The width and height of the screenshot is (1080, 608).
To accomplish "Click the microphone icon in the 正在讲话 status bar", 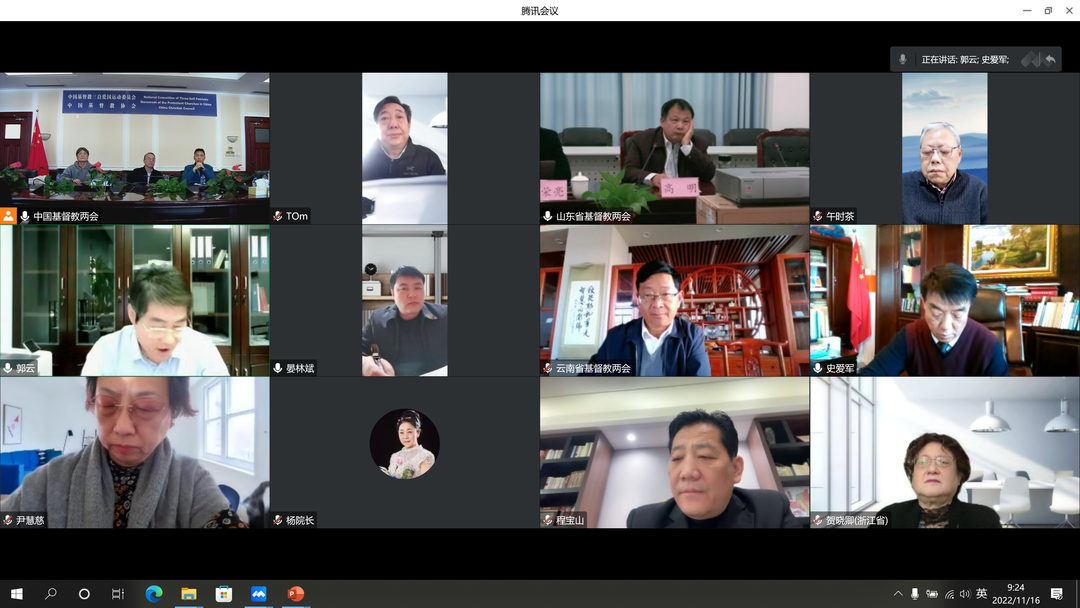I will pos(903,59).
